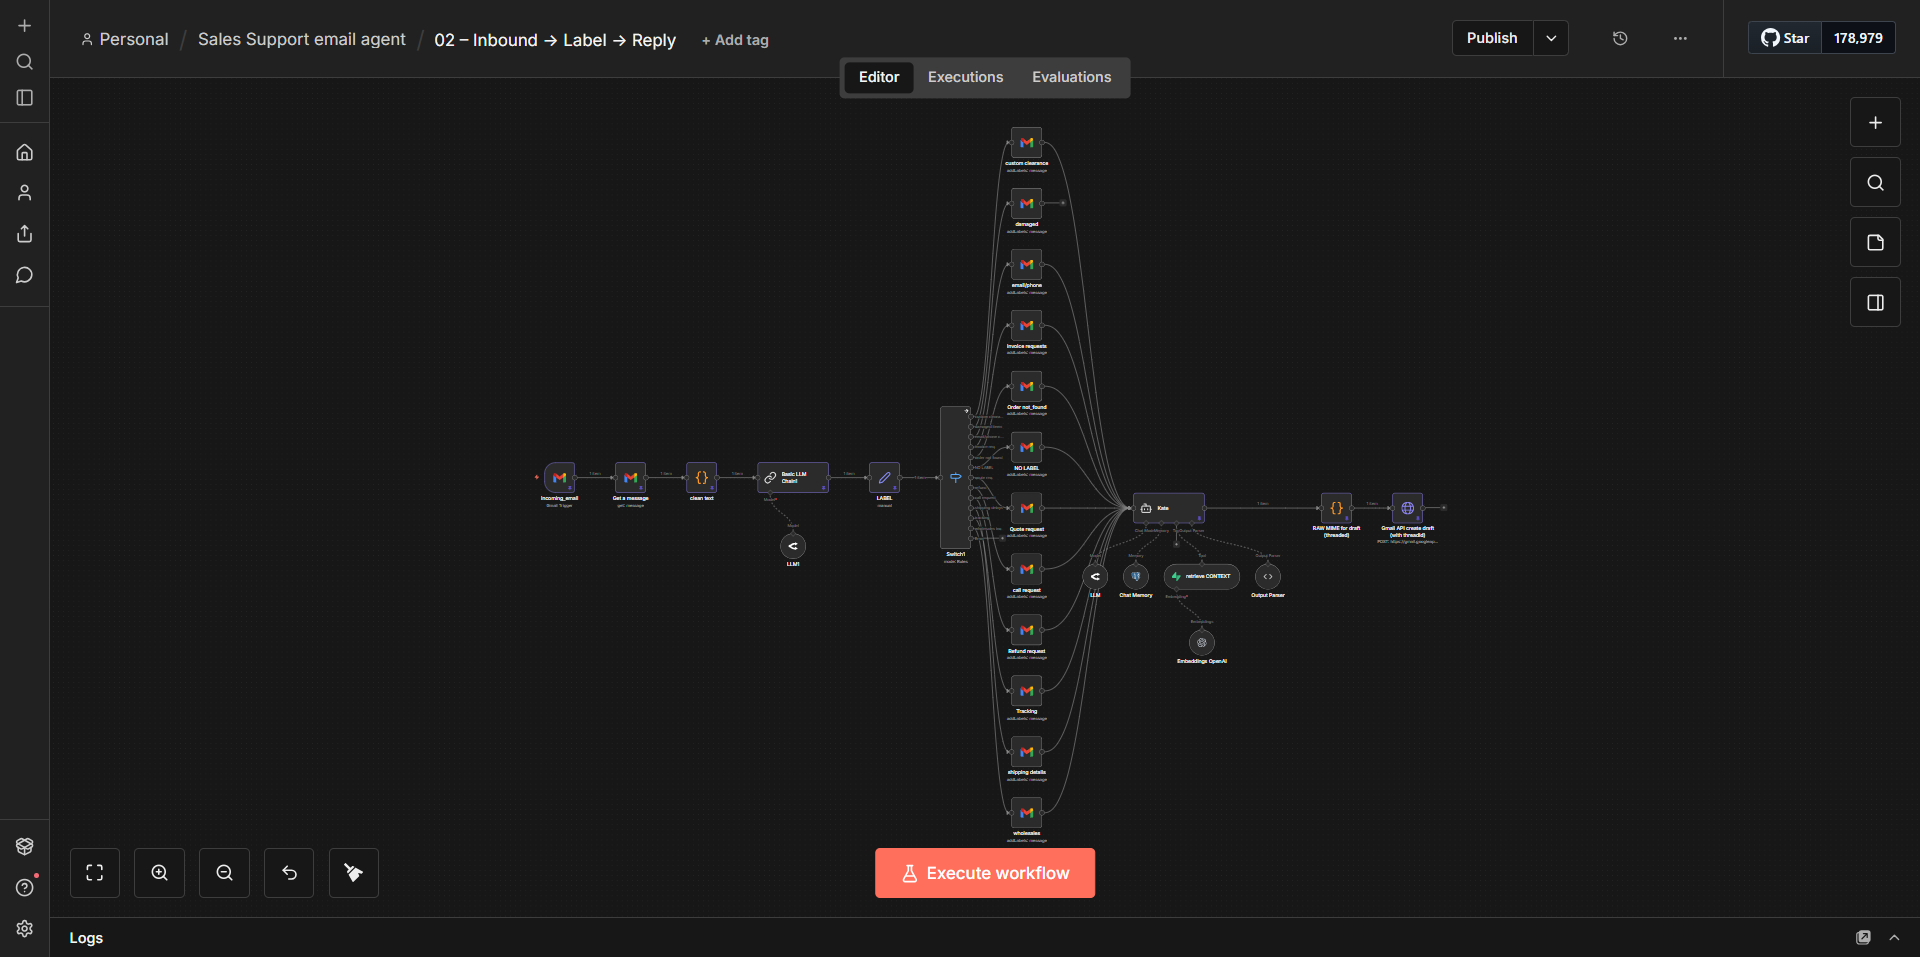1920x957 pixels.
Task: Click the Execute workflow button
Action: tap(984, 872)
